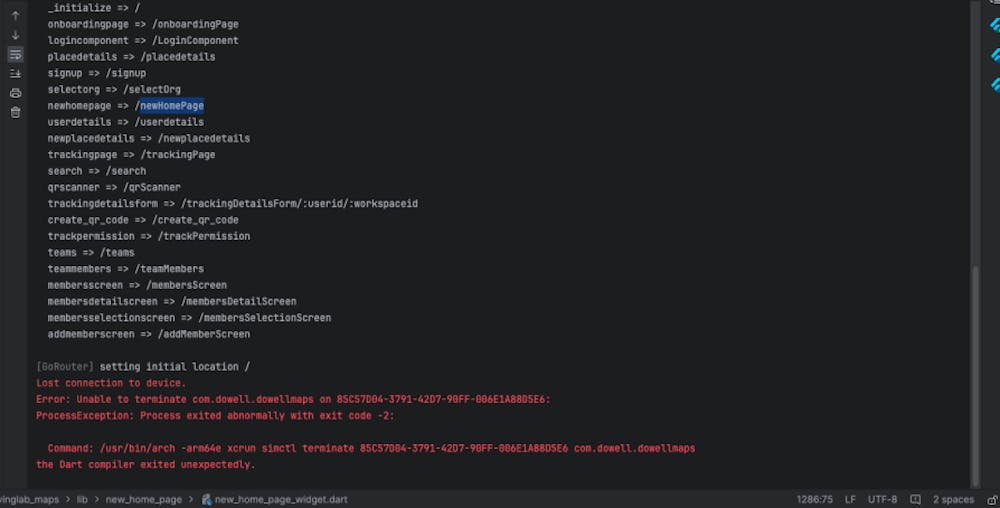Toggle Soft-Wrap in the console
The width and height of the screenshot is (1000, 508).
click(x=15, y=54)
